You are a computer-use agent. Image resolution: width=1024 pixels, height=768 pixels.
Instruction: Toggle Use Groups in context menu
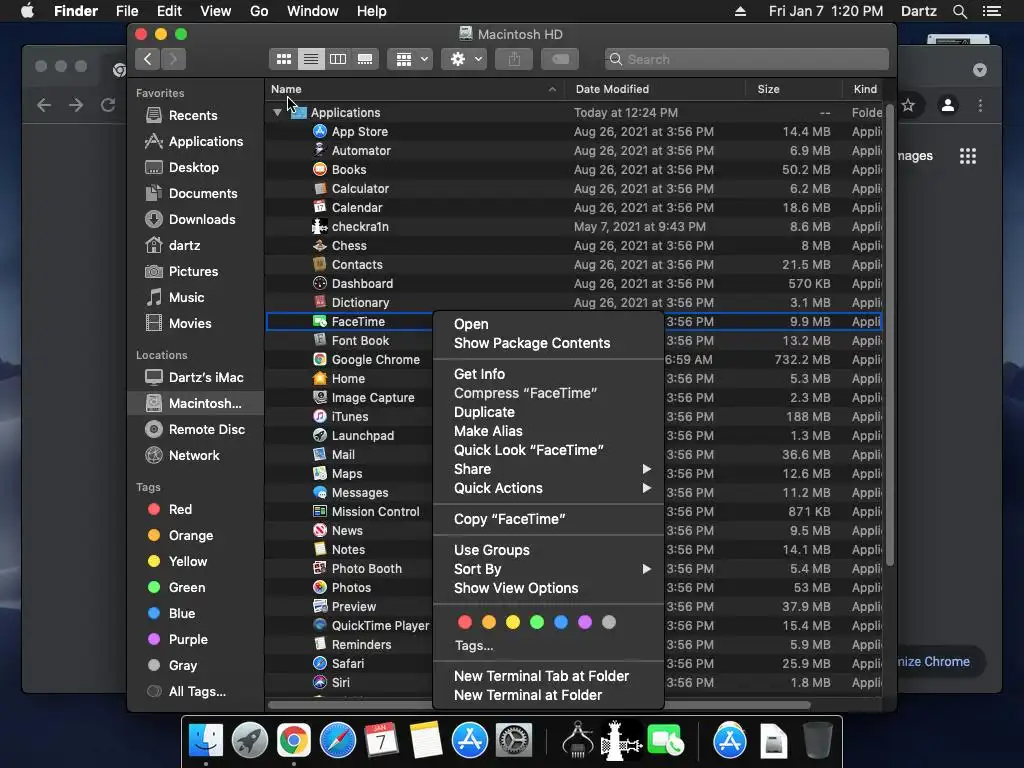[x=549, y=550]
